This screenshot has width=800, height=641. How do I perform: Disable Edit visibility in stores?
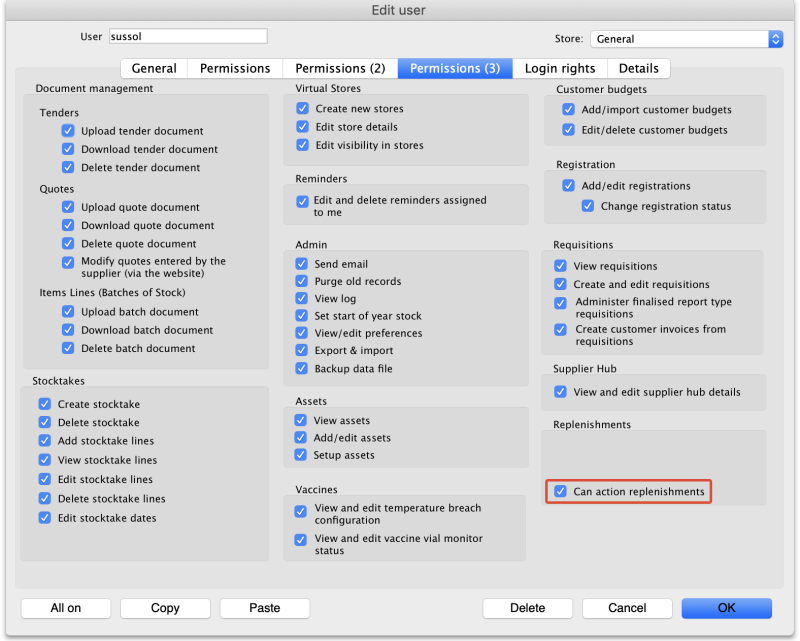302,145
